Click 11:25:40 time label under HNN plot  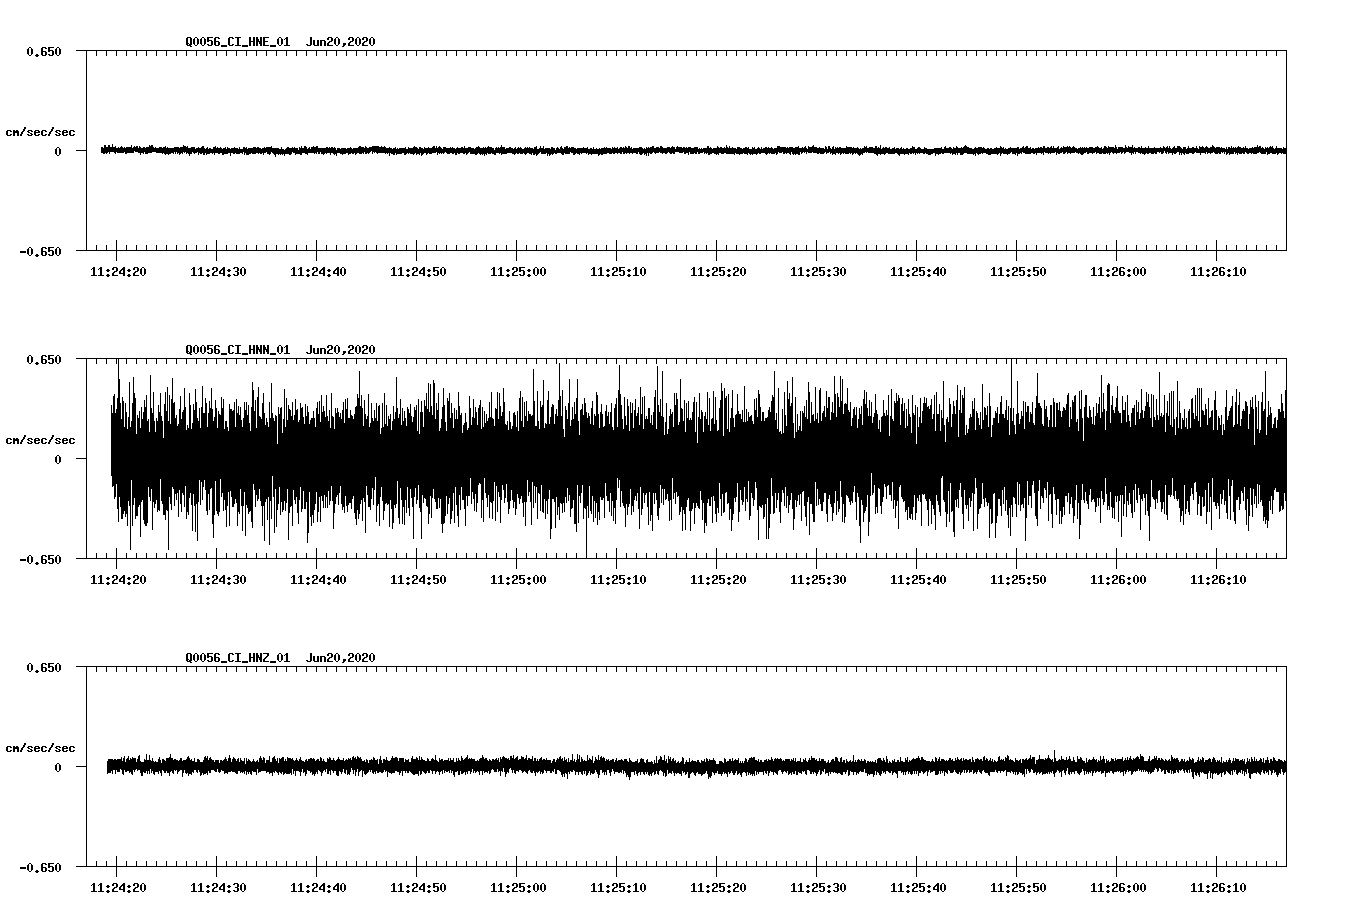tap(918, 580)
